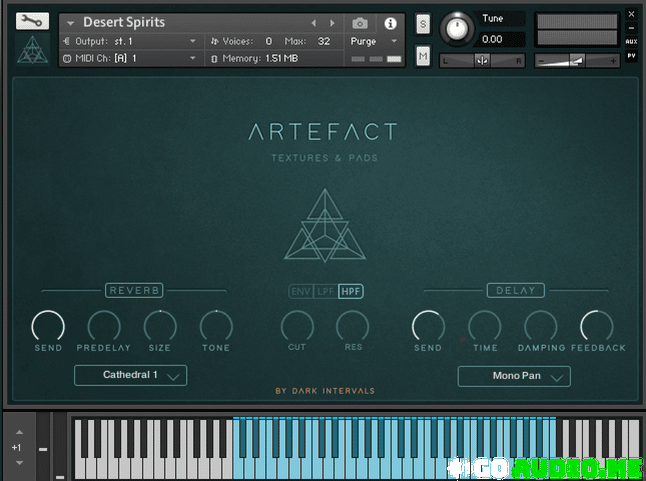Raise keyboard octave with up arrow
Screen dimensions: 646x481
(x=17, y=433)
